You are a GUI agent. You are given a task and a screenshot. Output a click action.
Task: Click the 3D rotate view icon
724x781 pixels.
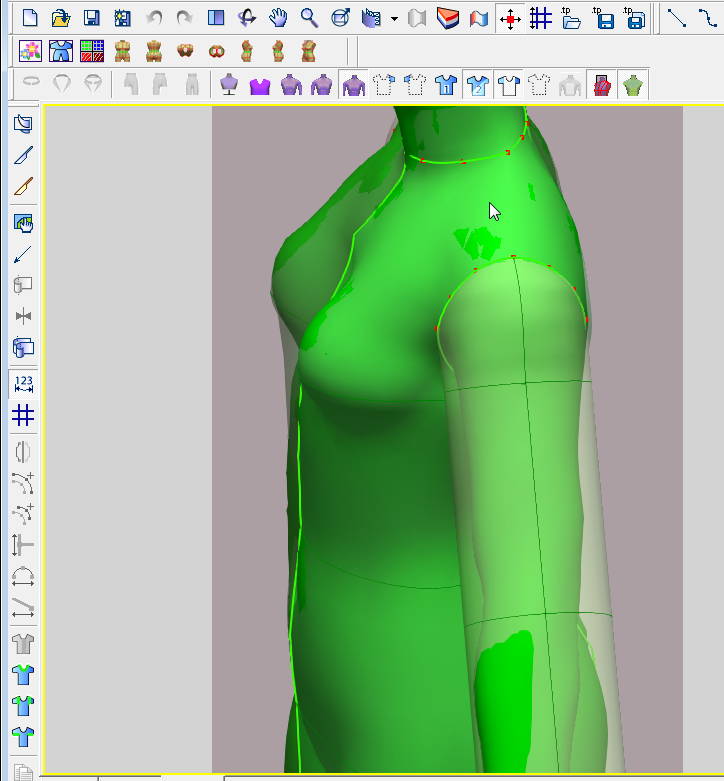(247, 18)
